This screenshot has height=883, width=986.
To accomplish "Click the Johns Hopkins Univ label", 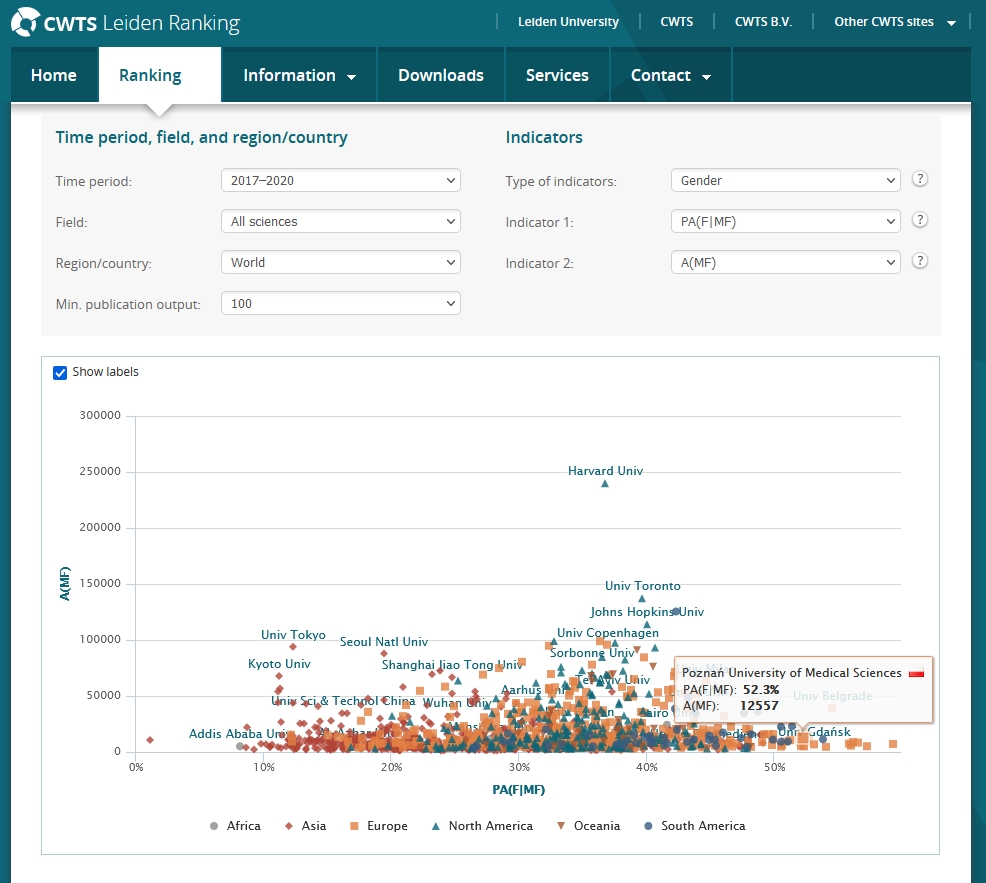I will (647, 612).
